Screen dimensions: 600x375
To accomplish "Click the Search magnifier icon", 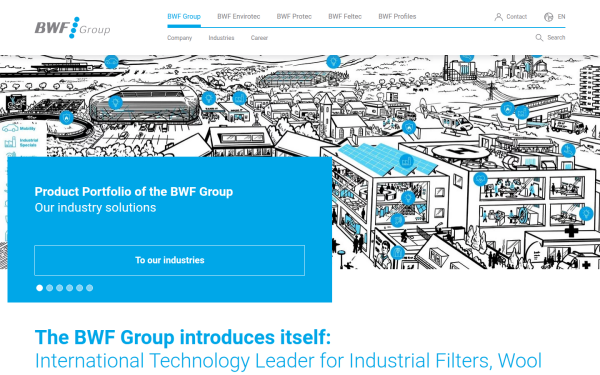I will click(539, 38).
